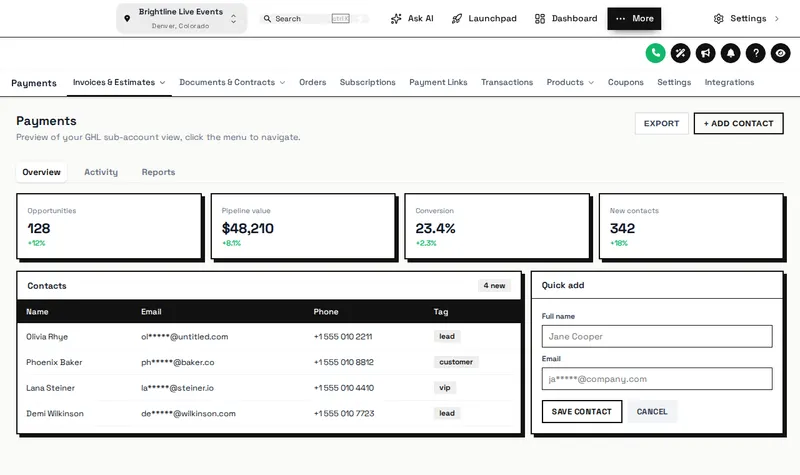The image size is (800, 475).
Task: Focus the Email input in Quick add
Action: [657, 379]
